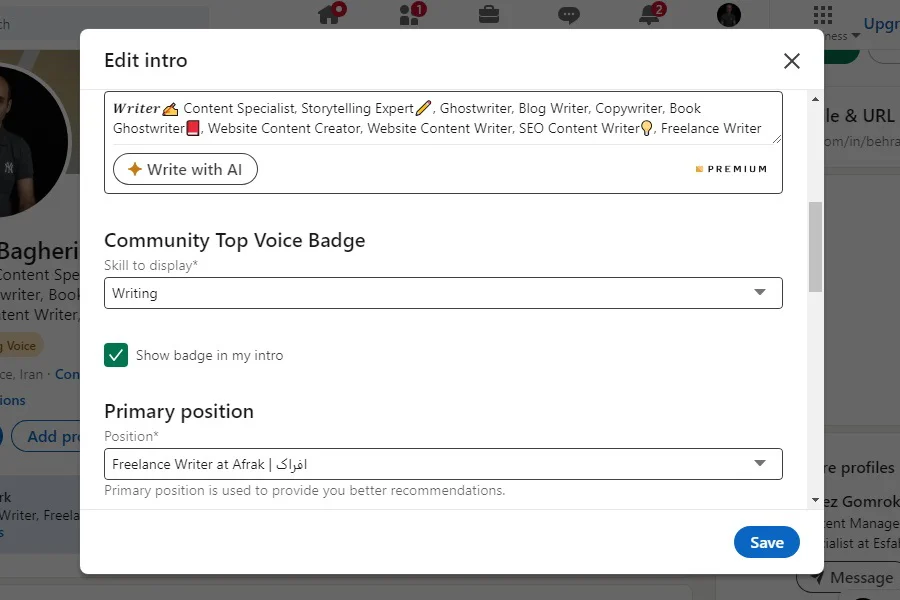
Task: Open the Notifications bell icon
Action: point(651,14)
